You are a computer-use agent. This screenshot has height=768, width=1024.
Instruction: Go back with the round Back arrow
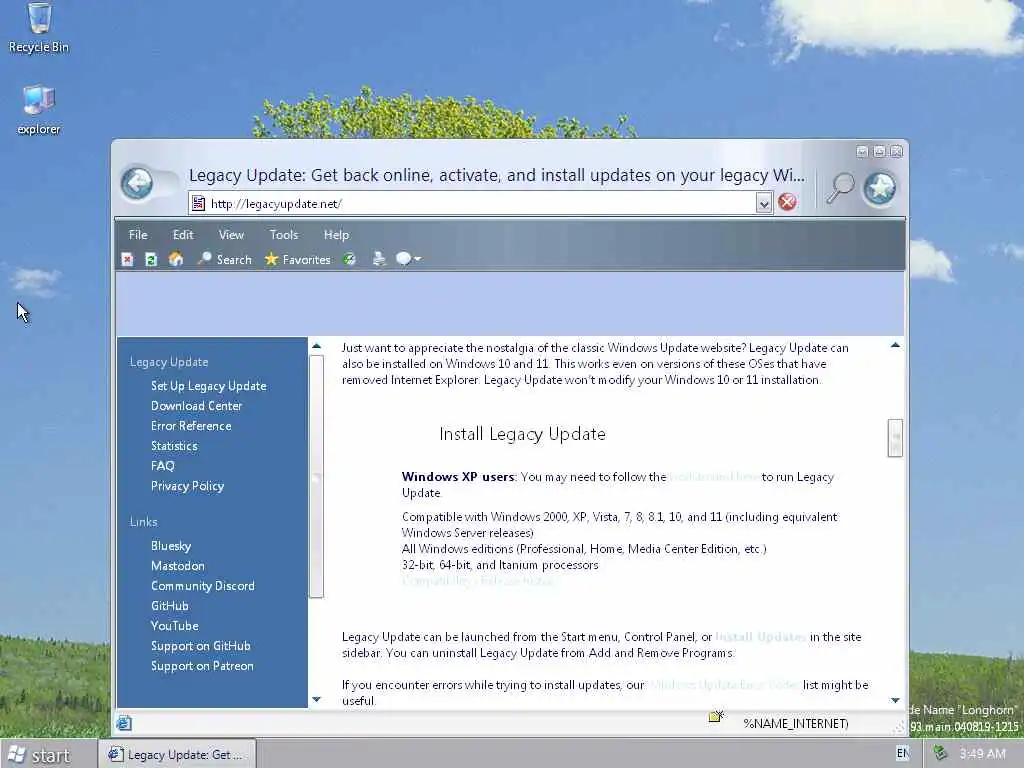pyautogui.click(x=137, y=183)
